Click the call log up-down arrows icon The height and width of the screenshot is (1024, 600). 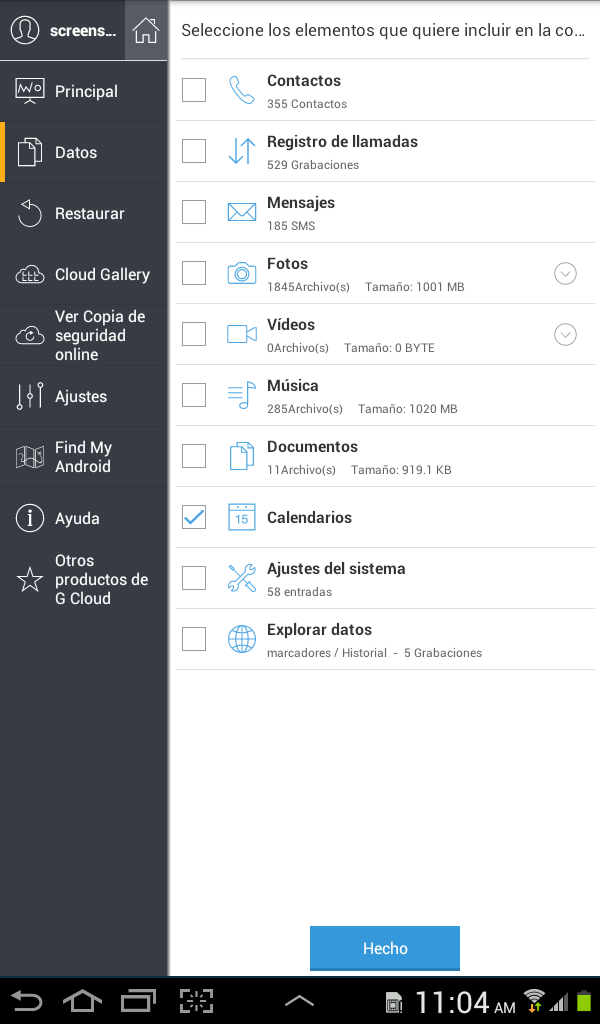tap(242, 151)
